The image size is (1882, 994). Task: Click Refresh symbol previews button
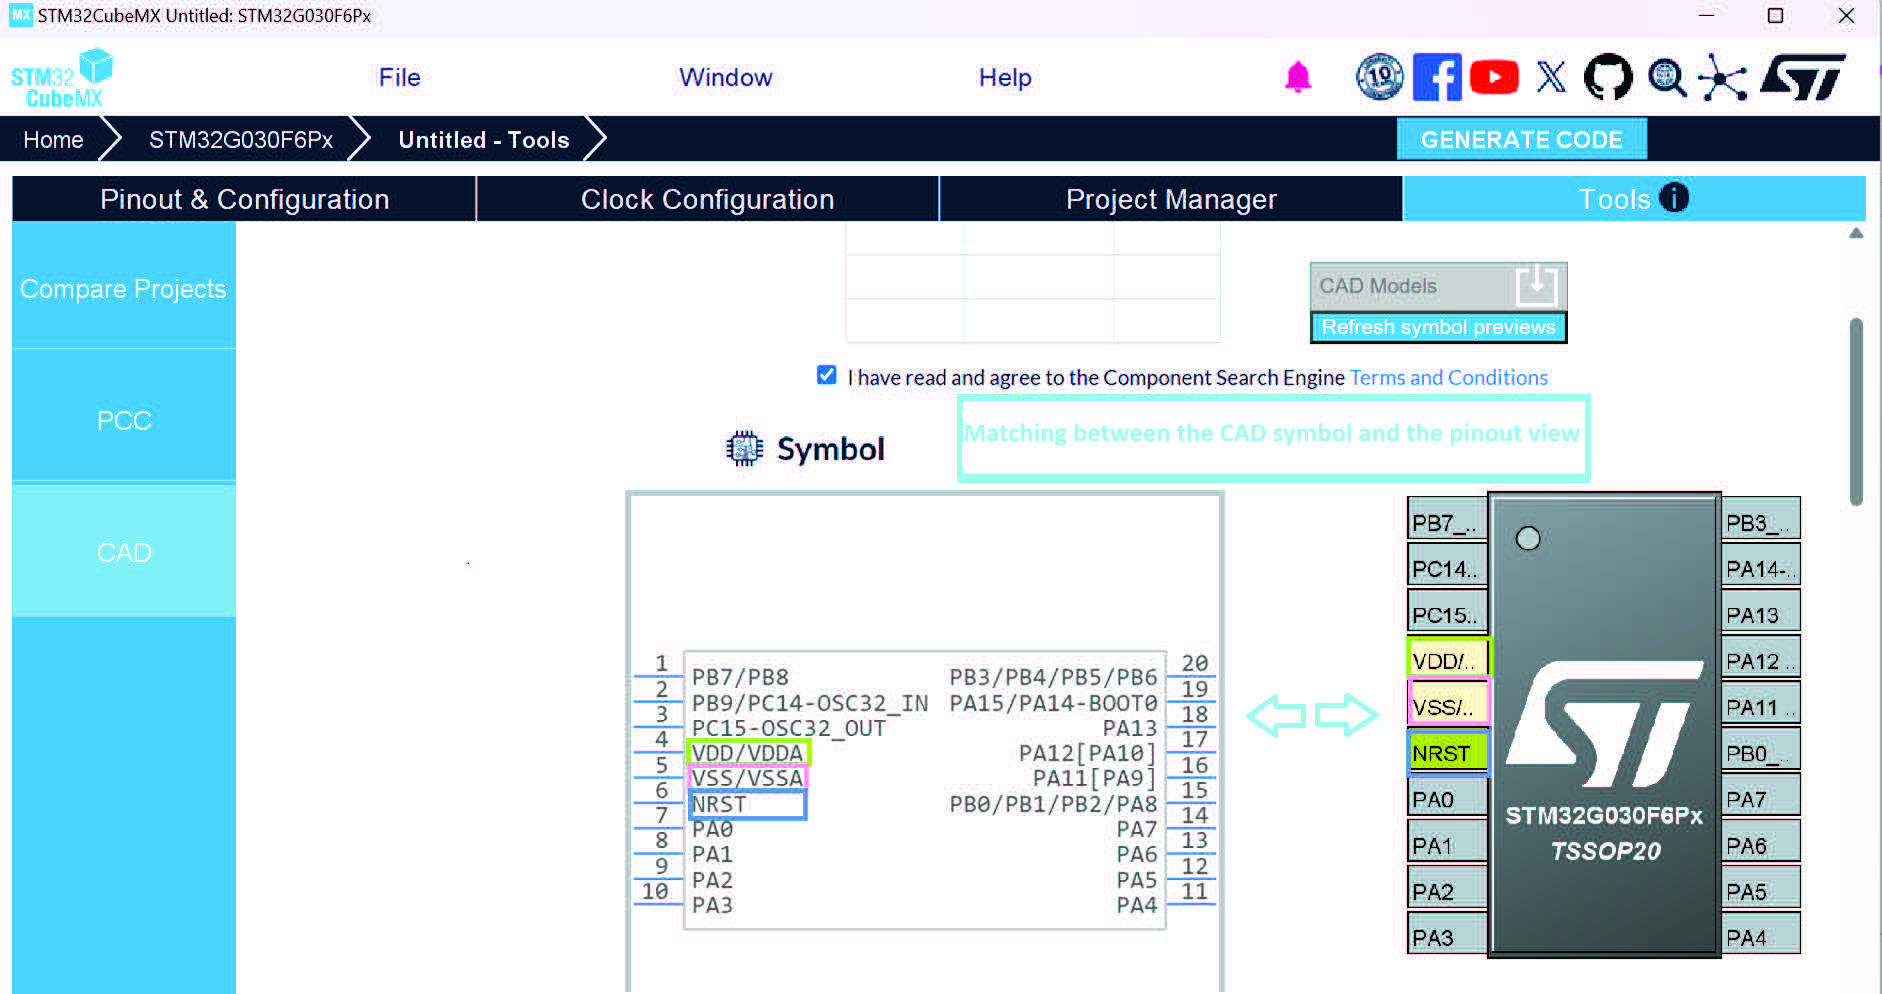point(1438,327)
